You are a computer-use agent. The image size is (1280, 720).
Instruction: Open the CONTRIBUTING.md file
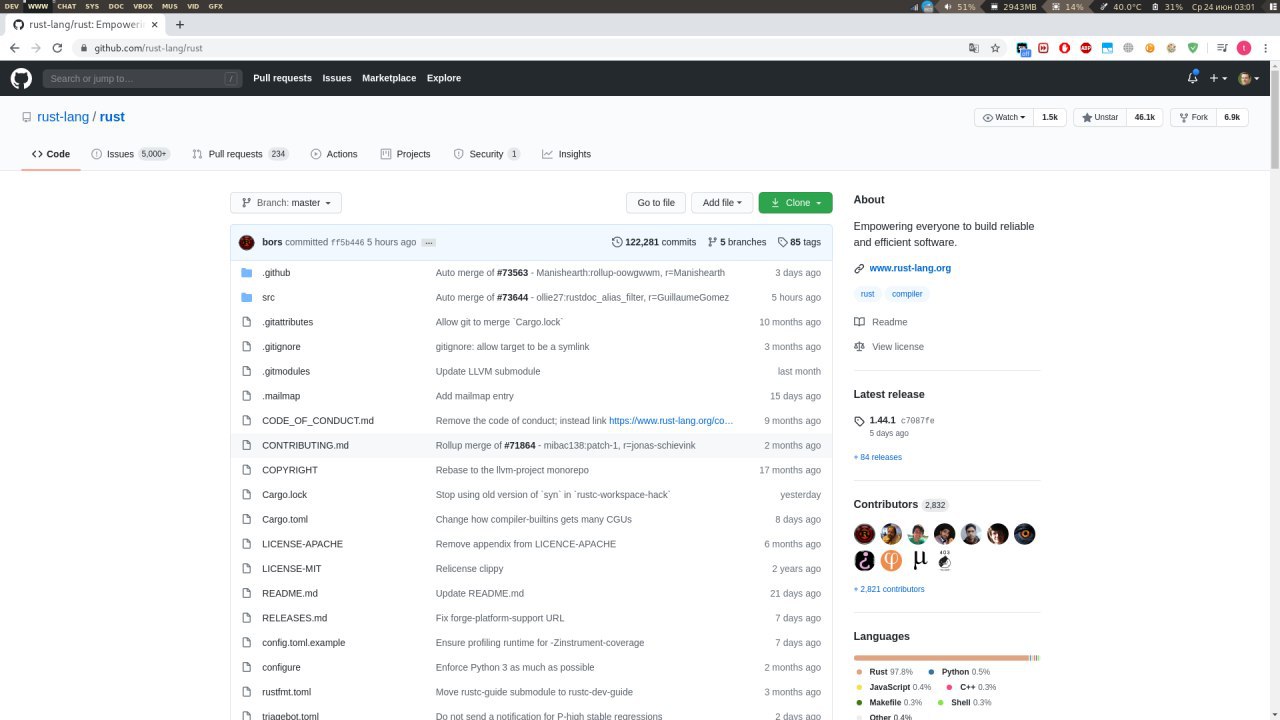click(305, 446)
